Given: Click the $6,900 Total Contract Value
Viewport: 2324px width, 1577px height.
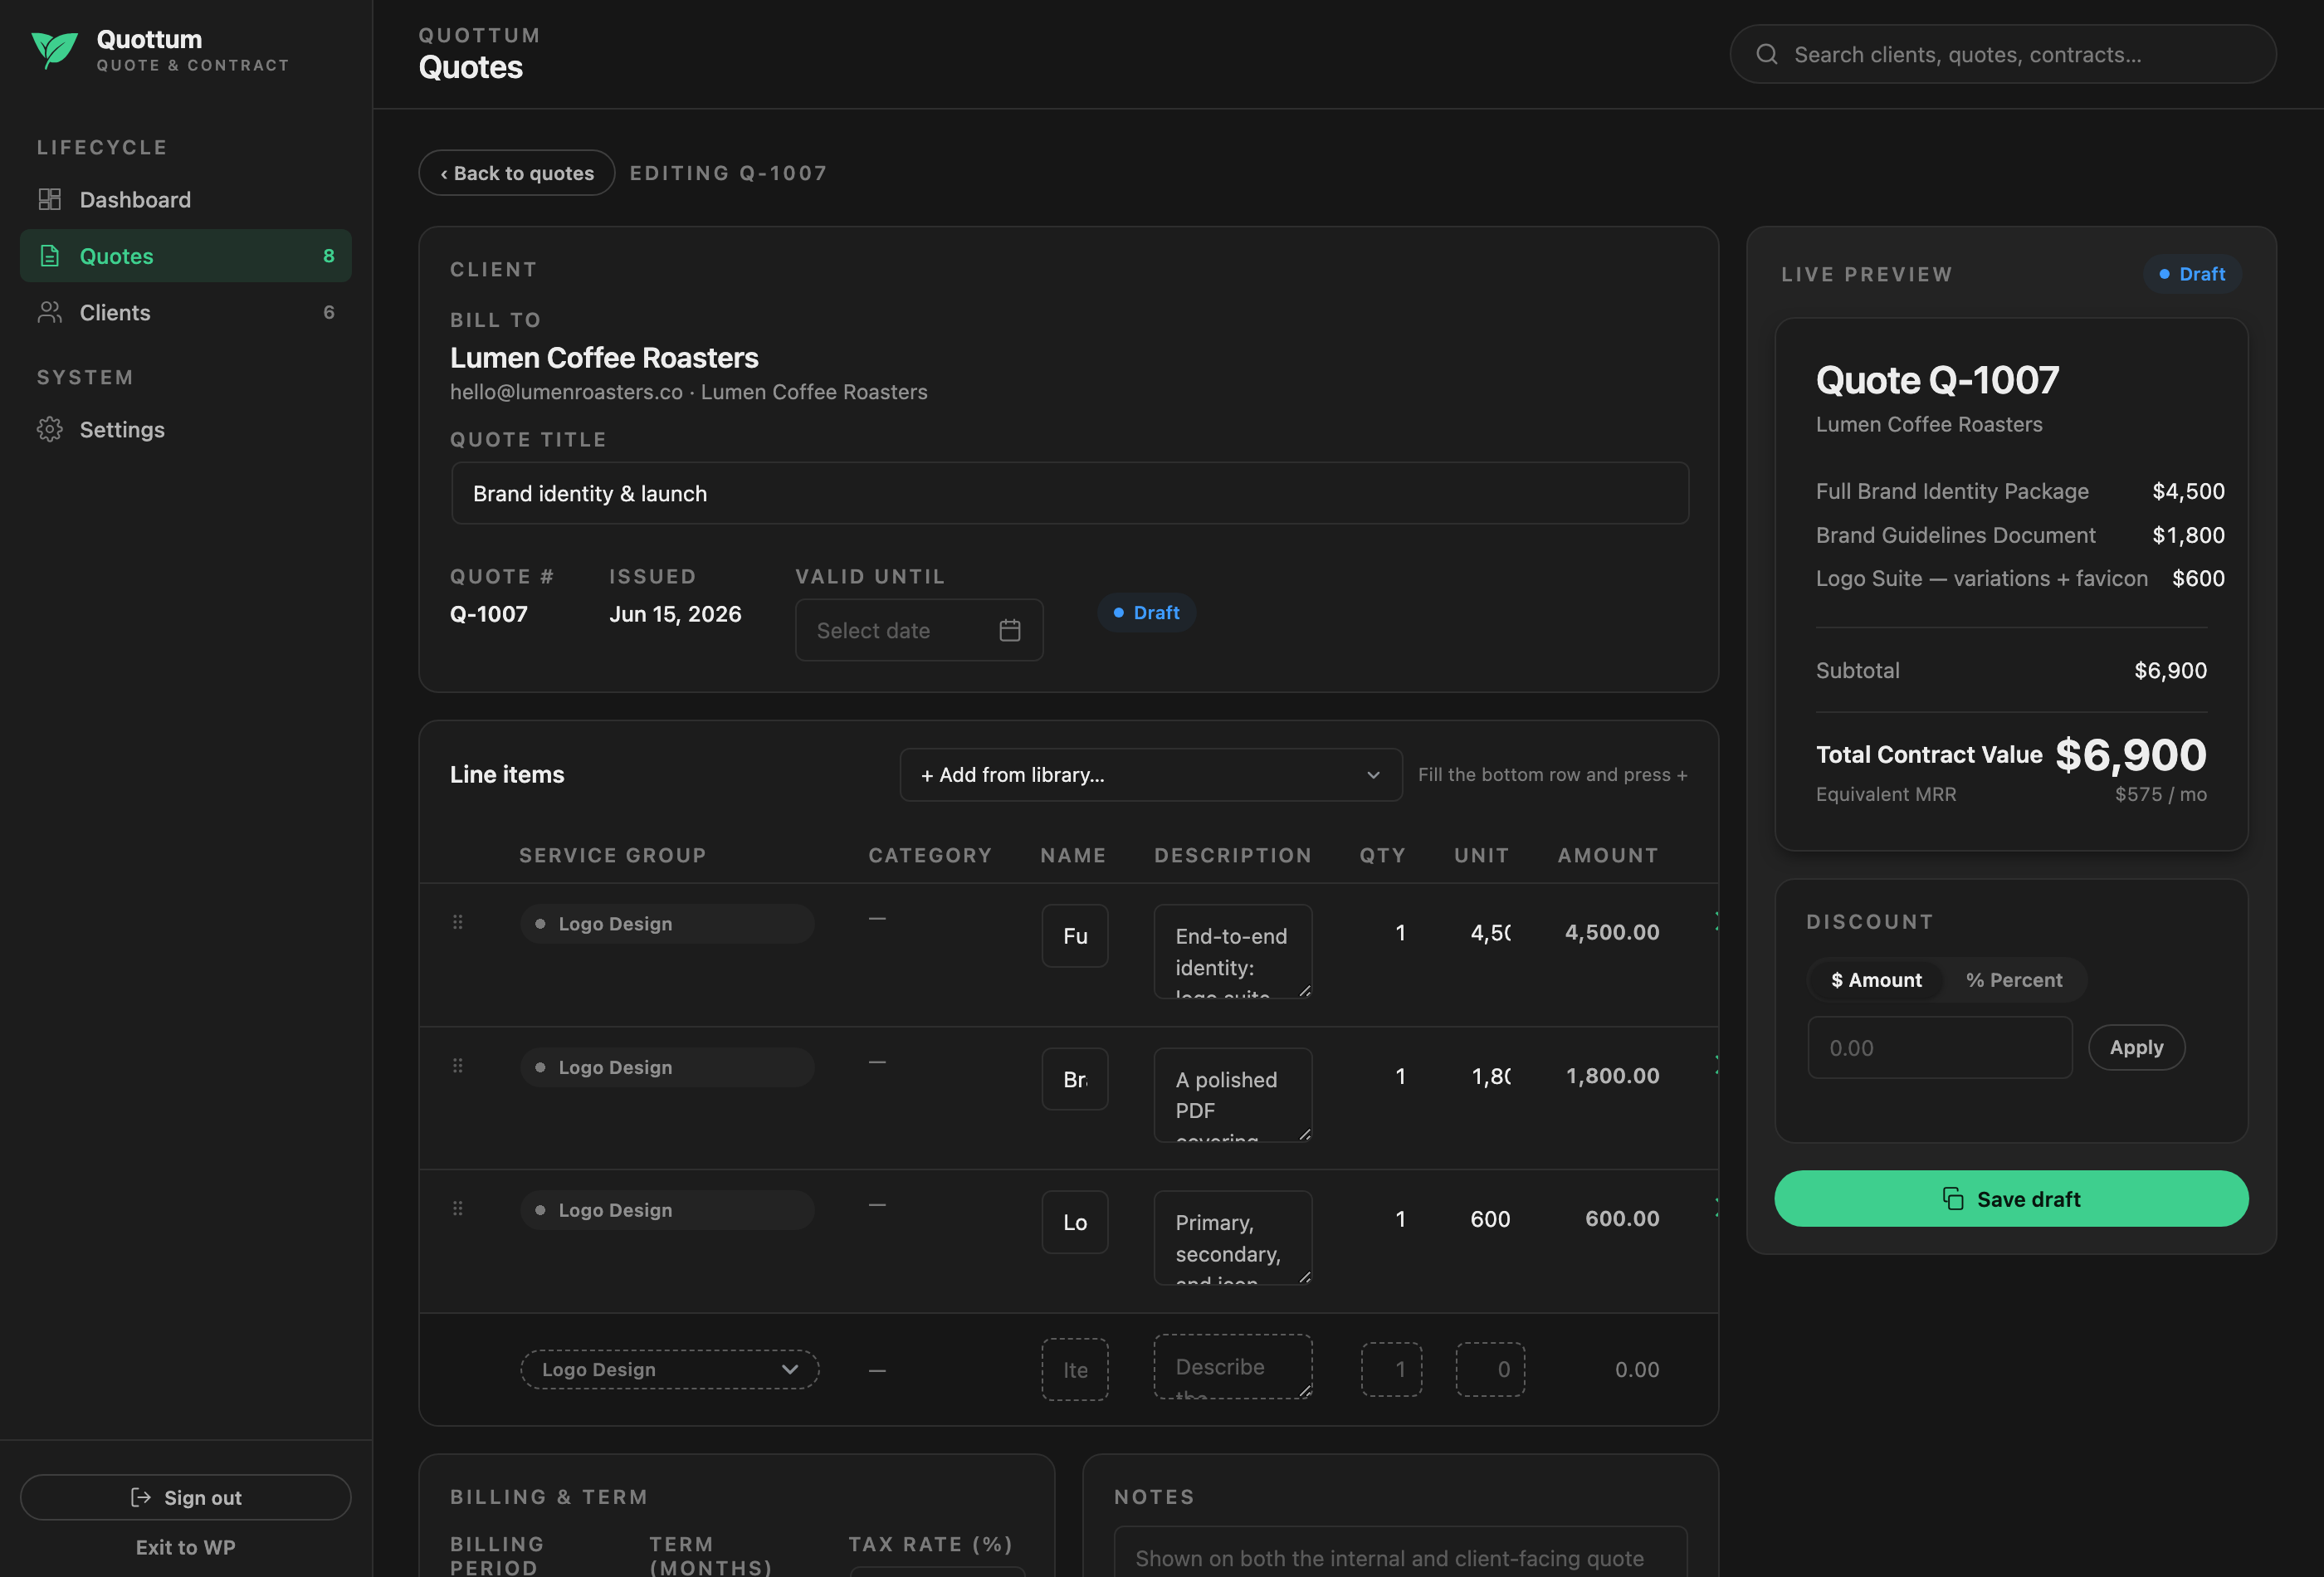Looking at the screenshot, I should [2131, 755].
